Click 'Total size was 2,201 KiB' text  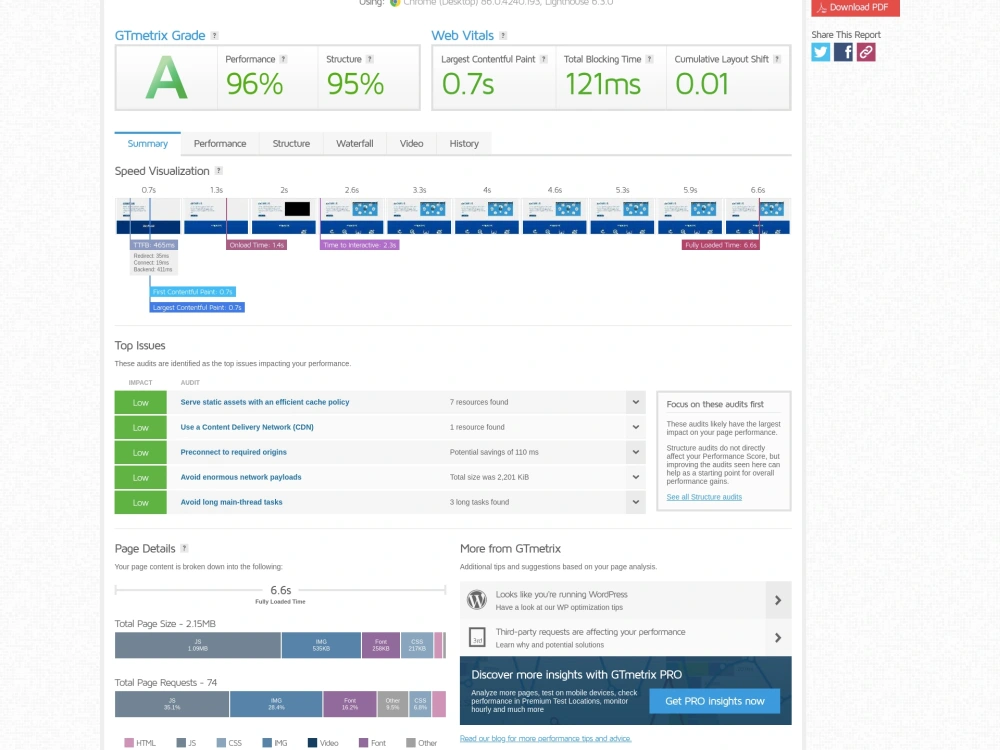click(489, 477)
